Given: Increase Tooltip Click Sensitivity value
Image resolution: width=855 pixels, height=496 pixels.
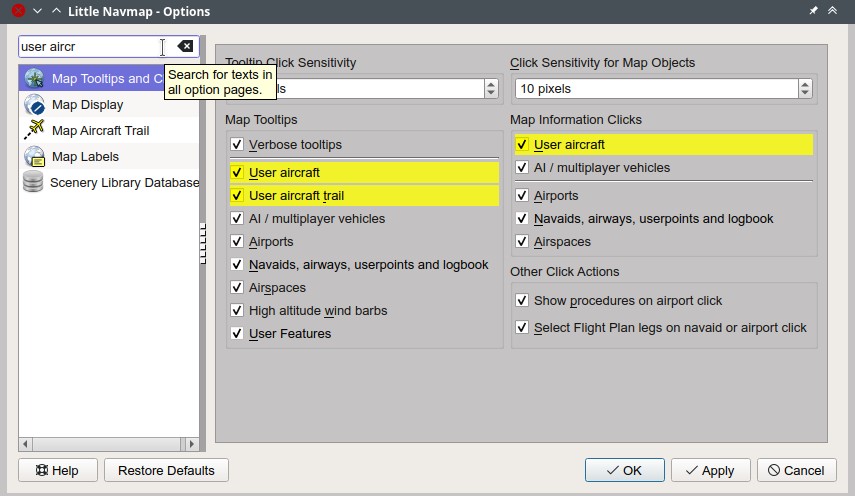Looking at the screenshot, I should [x=491, y=84].
